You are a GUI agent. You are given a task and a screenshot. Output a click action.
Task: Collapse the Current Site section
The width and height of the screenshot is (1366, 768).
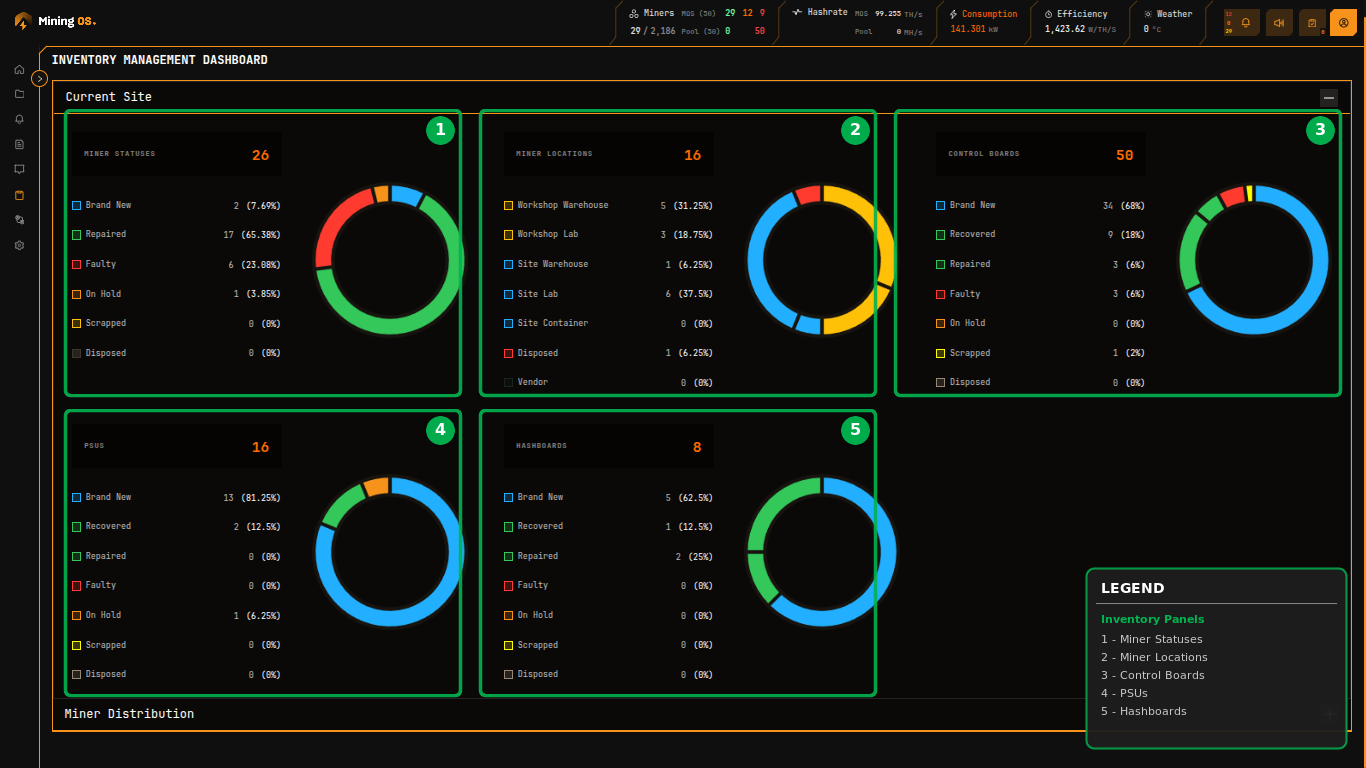click(1329, 98)
